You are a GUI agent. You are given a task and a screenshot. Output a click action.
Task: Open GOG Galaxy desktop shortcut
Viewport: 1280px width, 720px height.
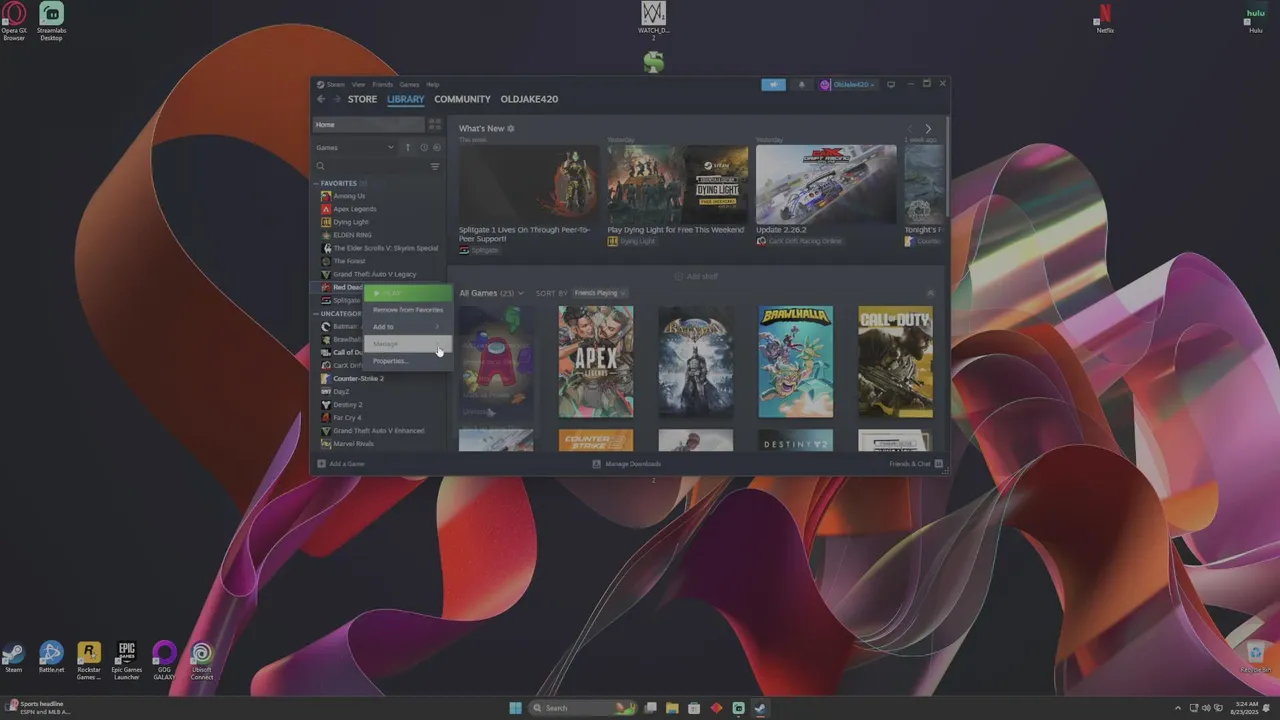click(164, 660)
